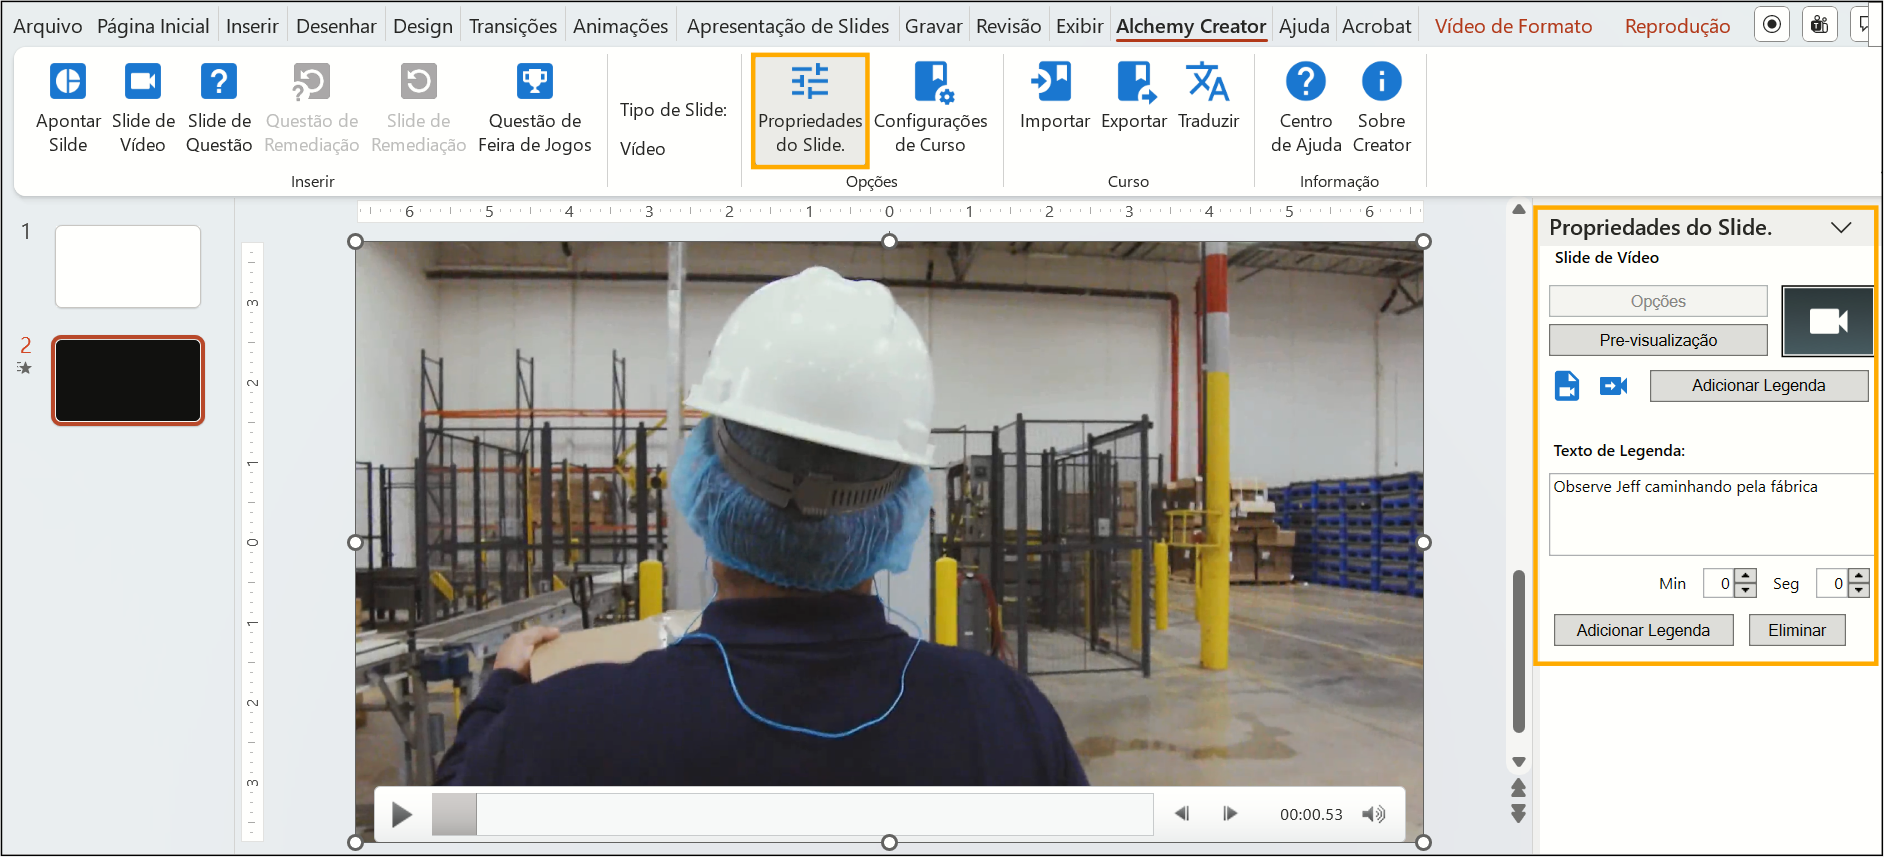
Task: Toggle the Propriedades do Slide panel button
Action: pyautogui.click(x=810, y=110)
